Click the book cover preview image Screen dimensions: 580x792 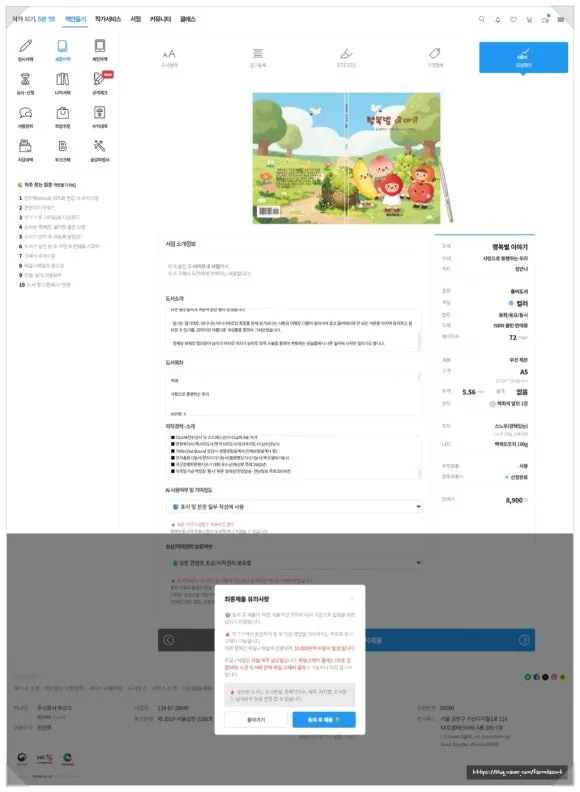(347, 158)
